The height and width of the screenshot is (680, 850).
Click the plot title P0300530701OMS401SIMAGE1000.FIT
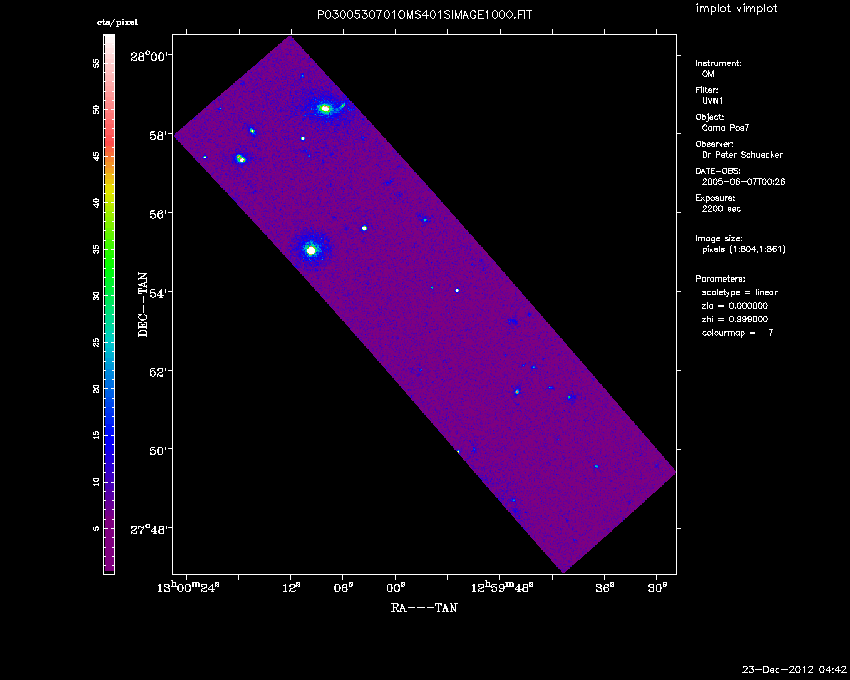pyautogui.click(x=424, y=15)
